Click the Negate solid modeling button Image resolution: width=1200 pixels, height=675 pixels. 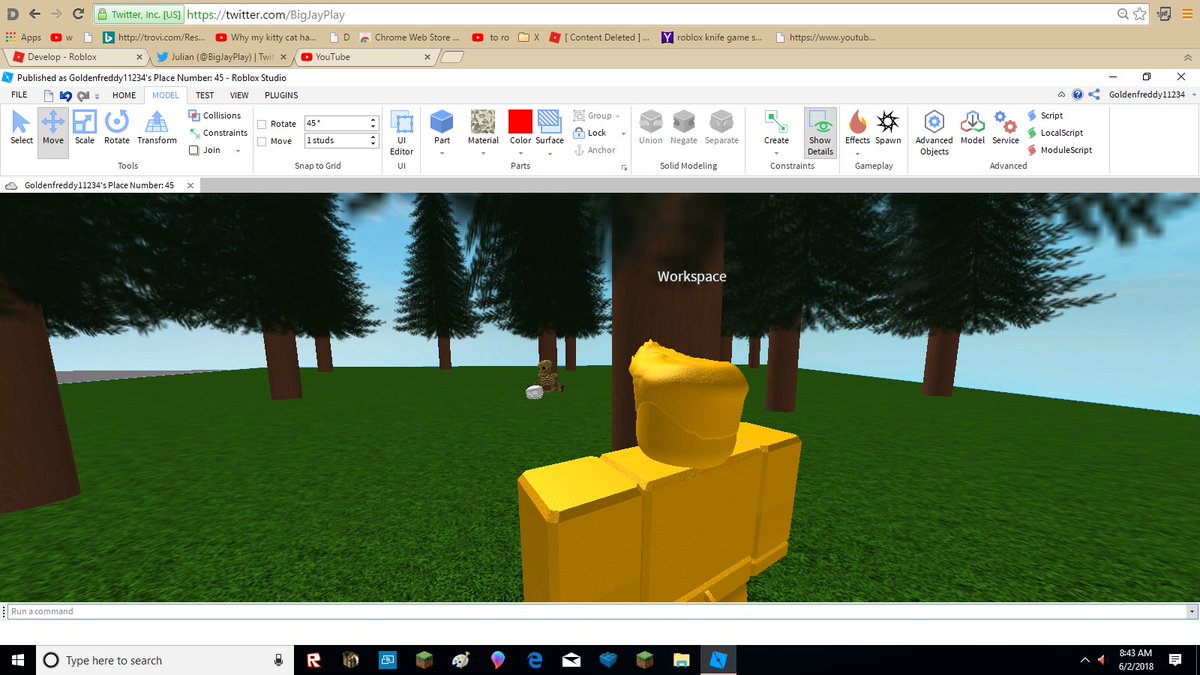[684, 128]
